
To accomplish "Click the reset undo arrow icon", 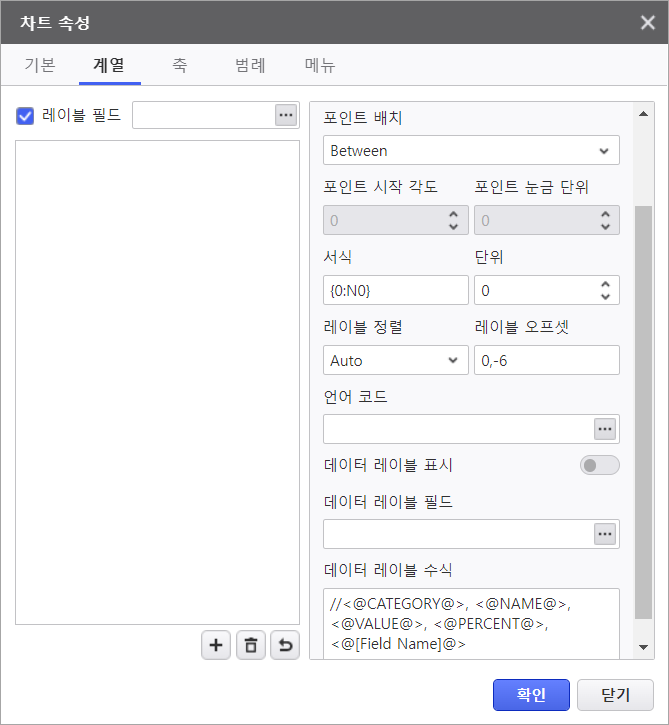I will pos(285,646).
